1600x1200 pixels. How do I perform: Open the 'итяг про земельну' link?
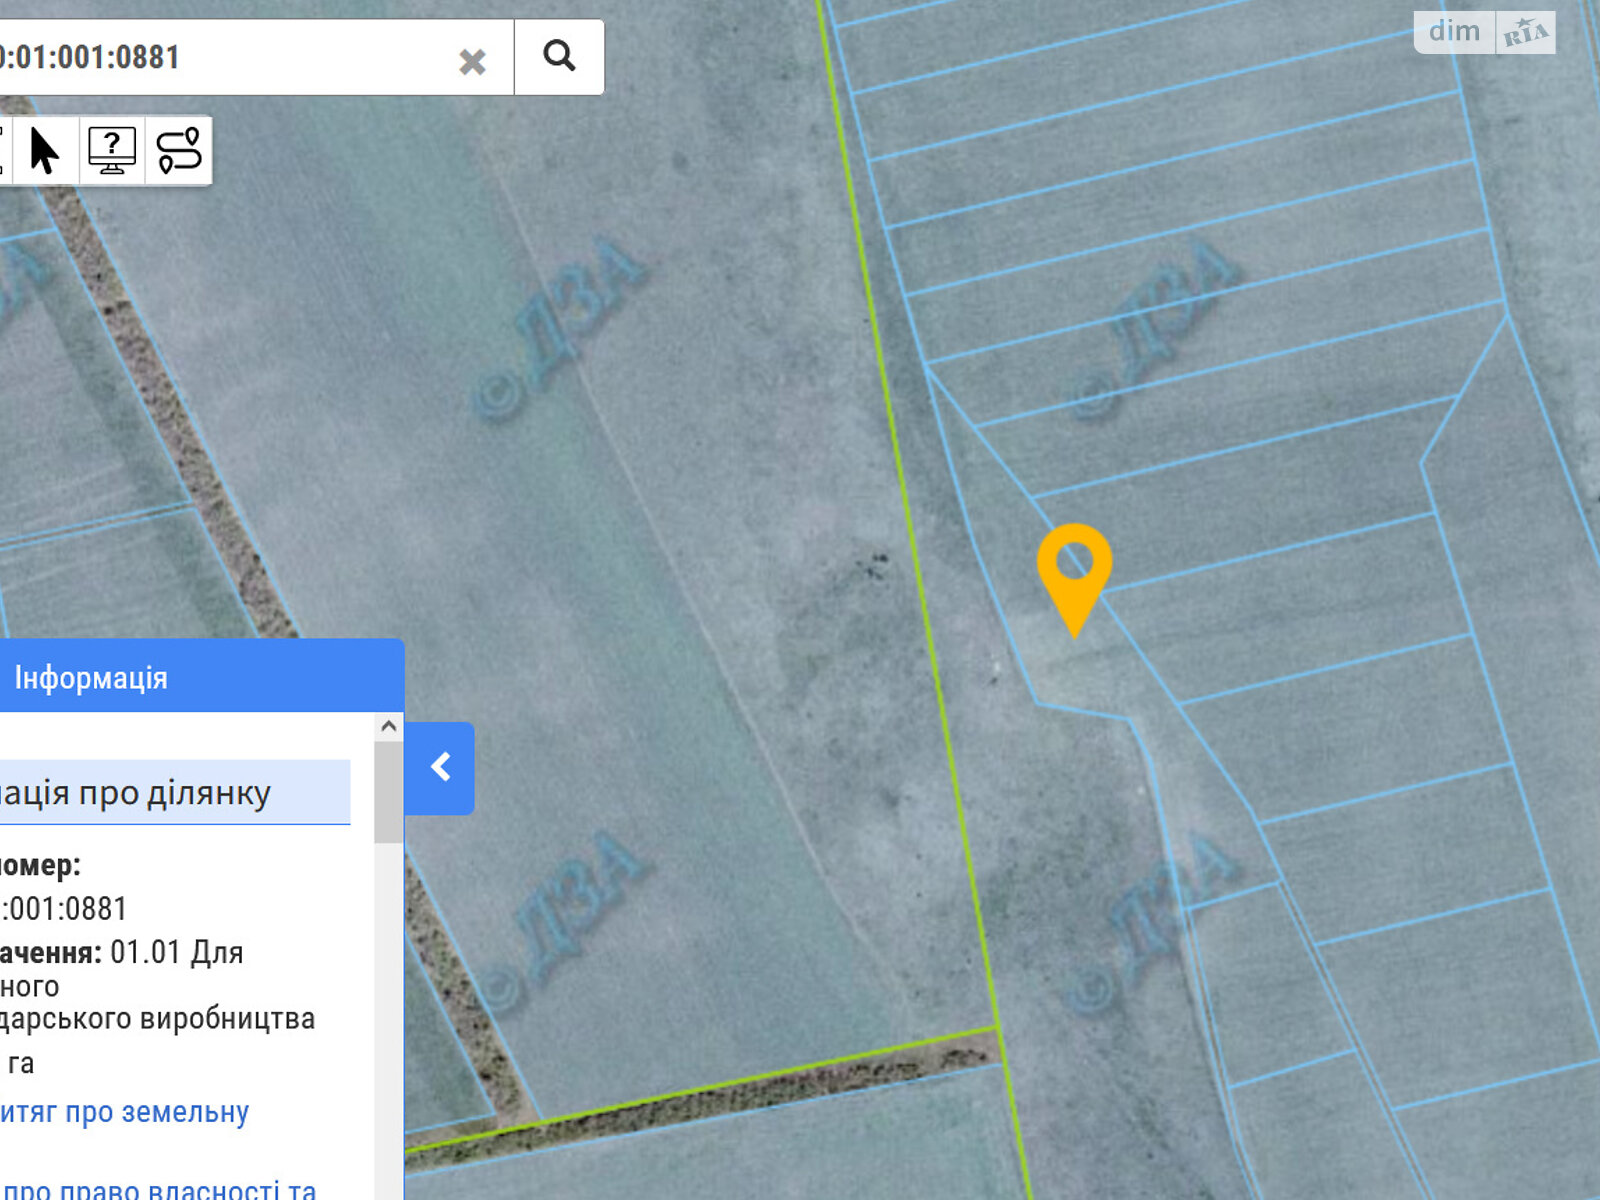click(124, 1111)
